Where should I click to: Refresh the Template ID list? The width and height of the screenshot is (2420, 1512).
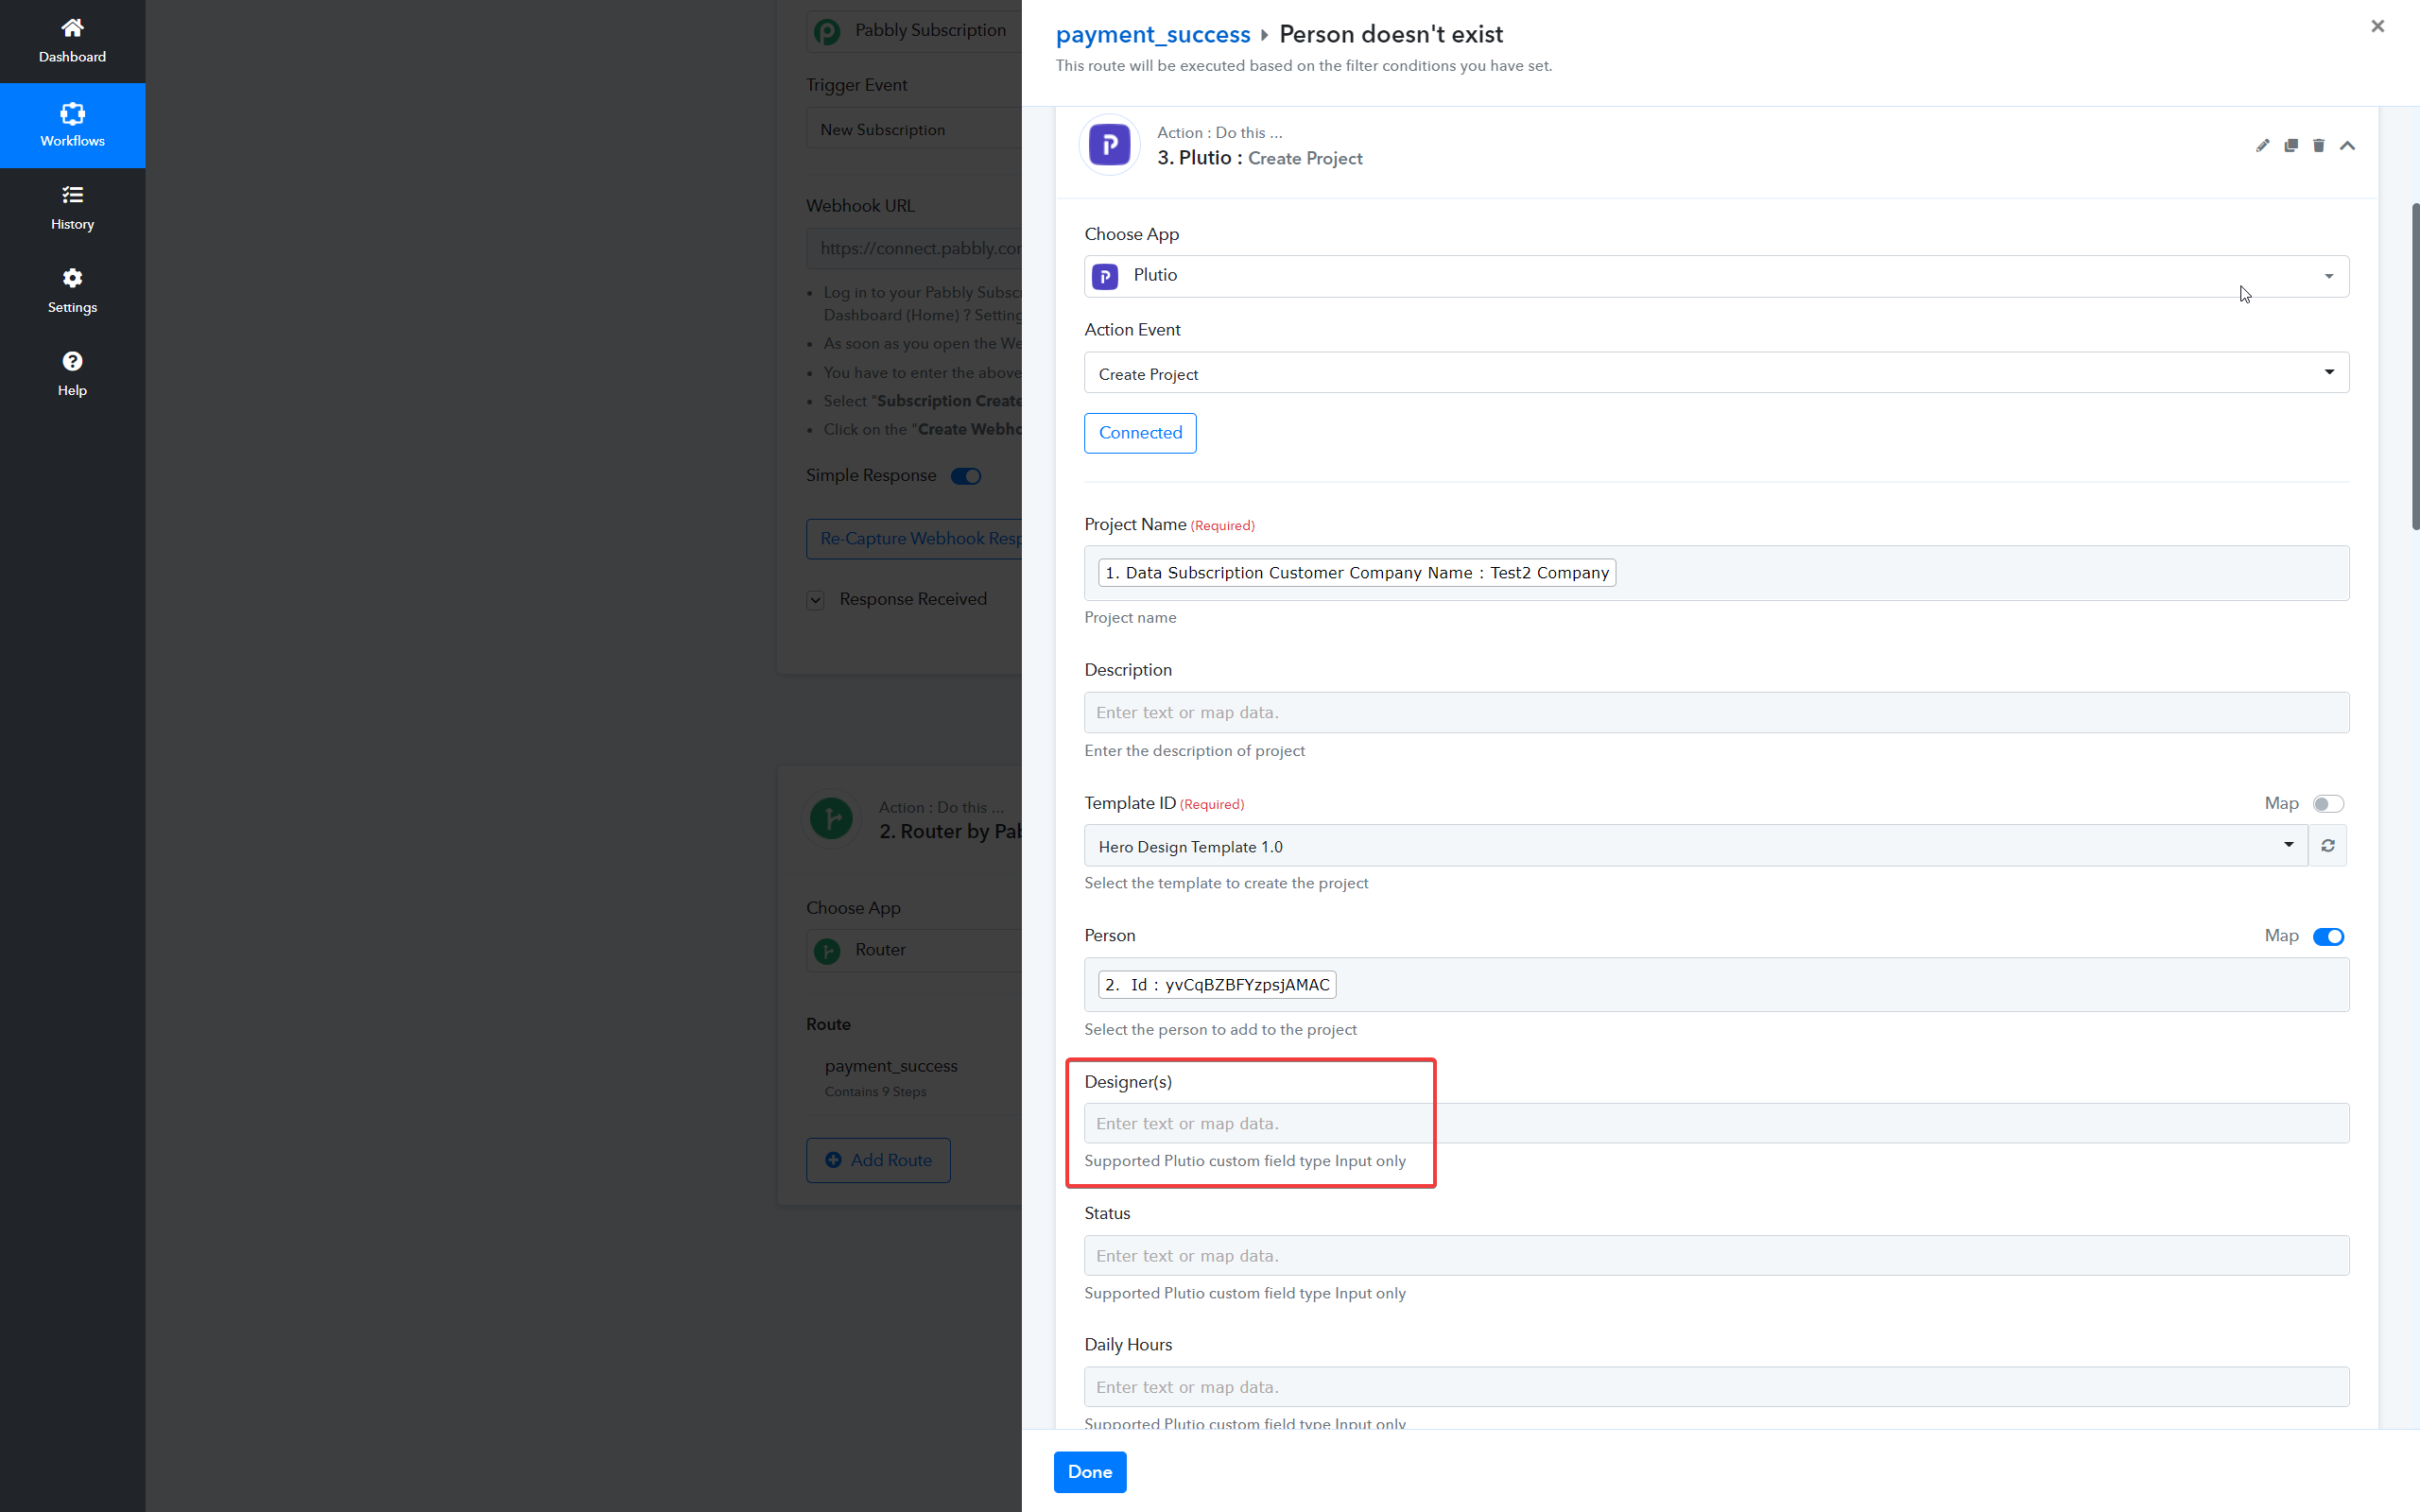pos(2328,846)
